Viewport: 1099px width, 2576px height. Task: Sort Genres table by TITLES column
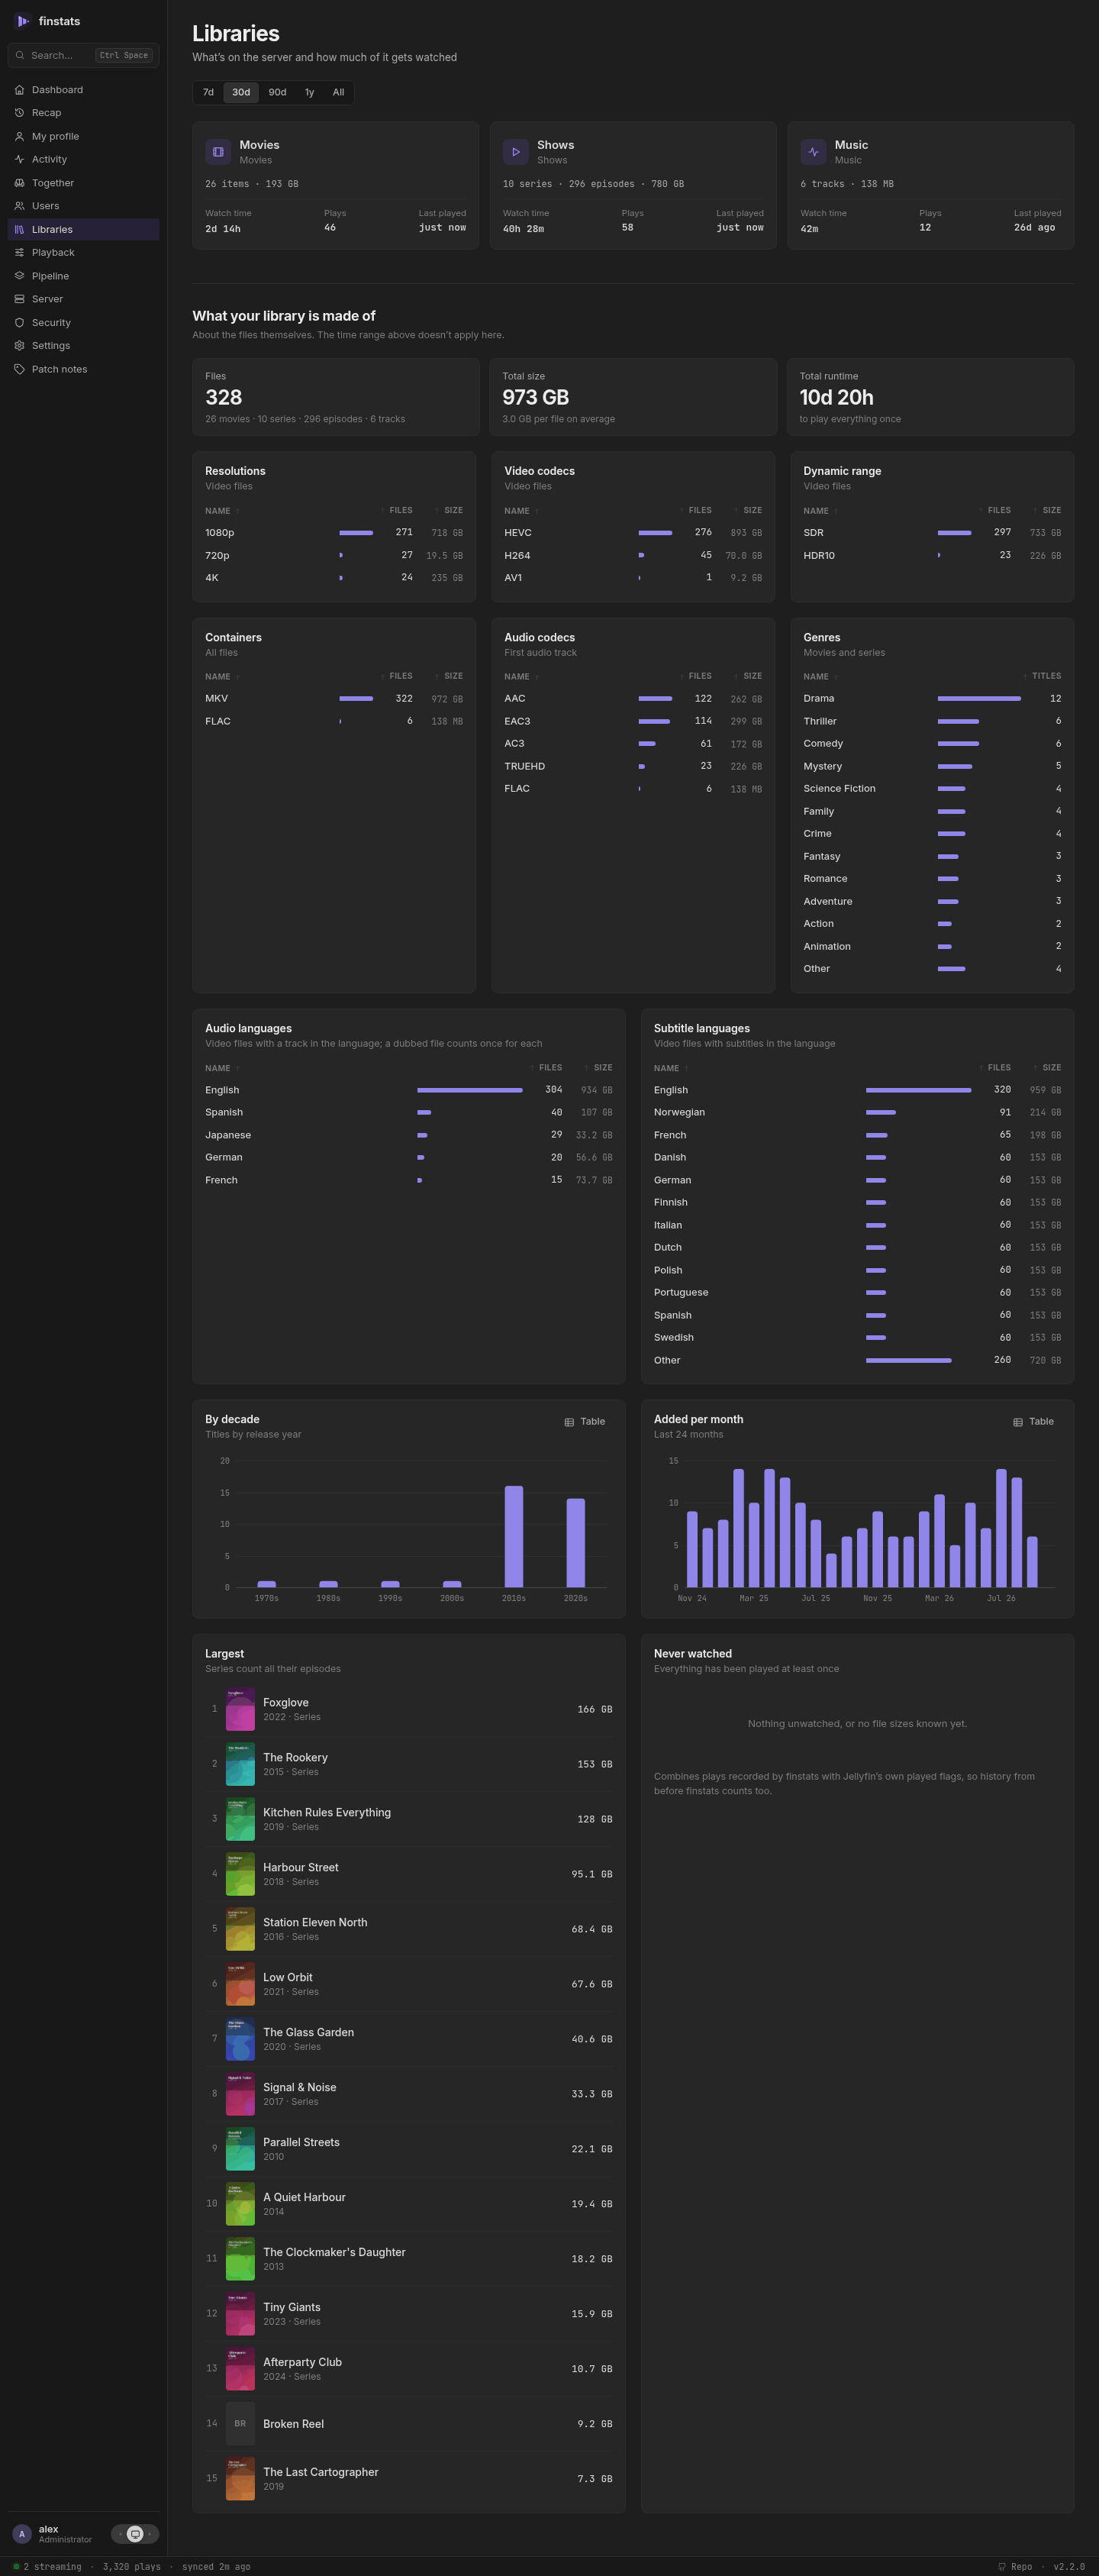[1043, 676]
